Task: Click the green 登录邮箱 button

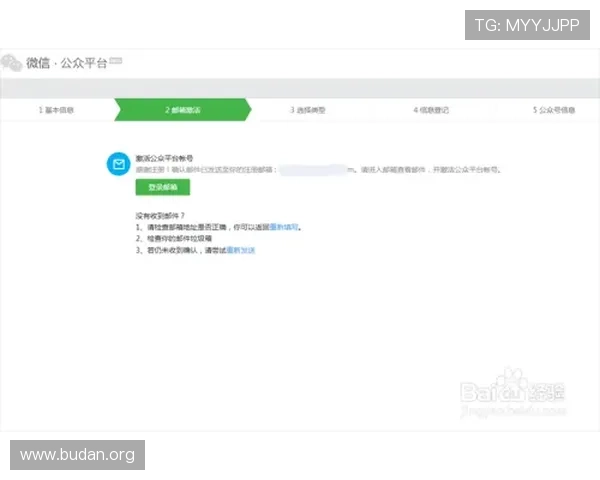Action: pyautogui.click(x=163, y=187)
